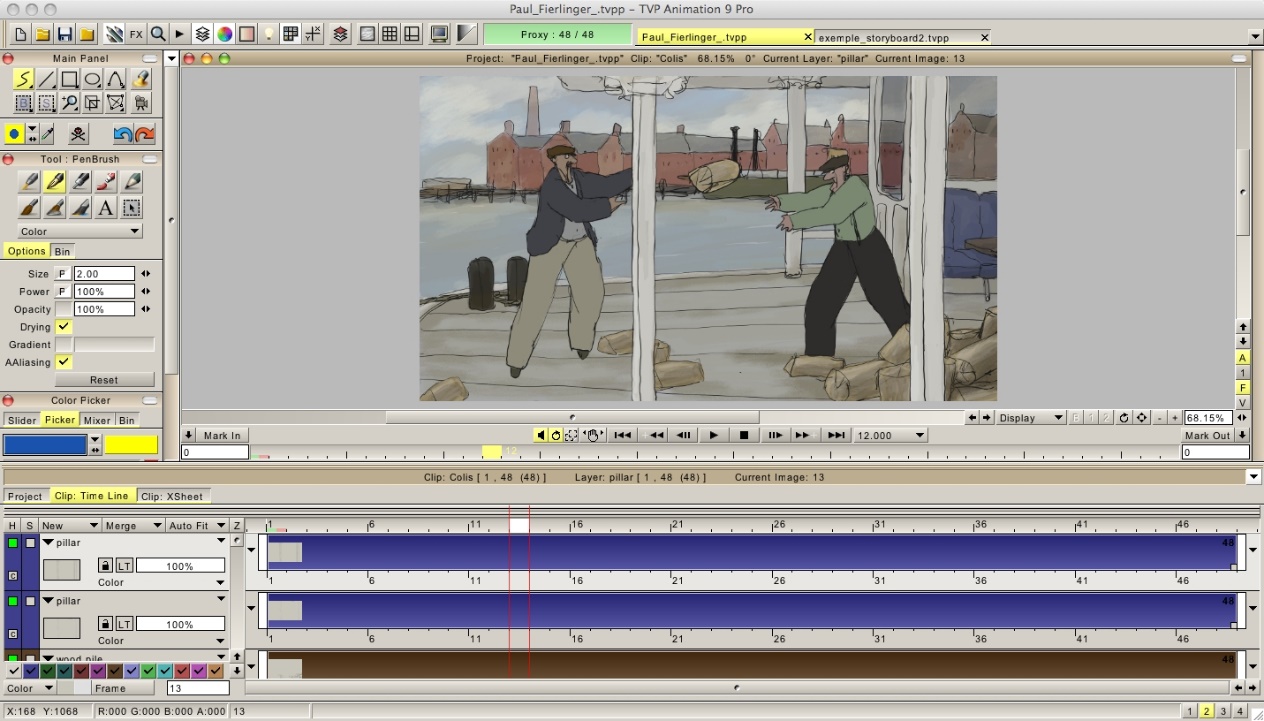Create a new project from top toolbar
The height and width of the screenshot is (721, 1264).
21,34
